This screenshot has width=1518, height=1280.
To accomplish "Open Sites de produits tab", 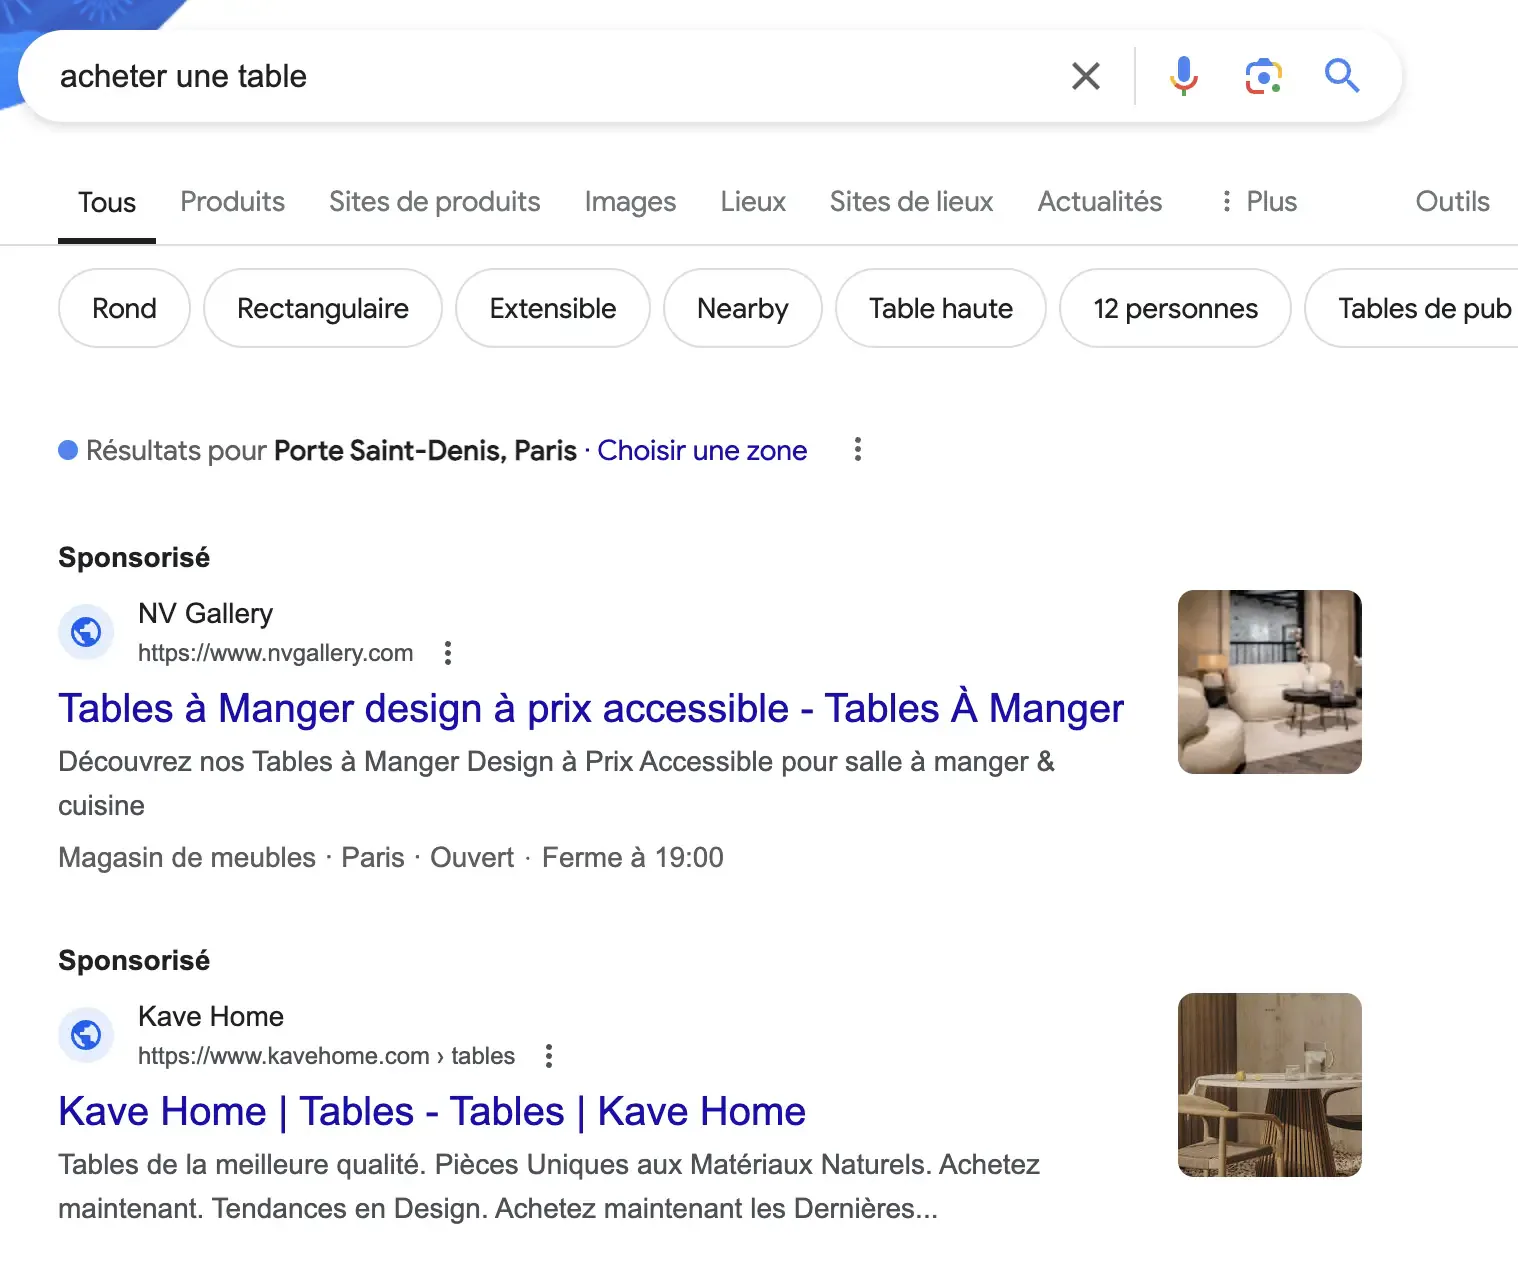I will pyautogui.click(x=434, y=202).
